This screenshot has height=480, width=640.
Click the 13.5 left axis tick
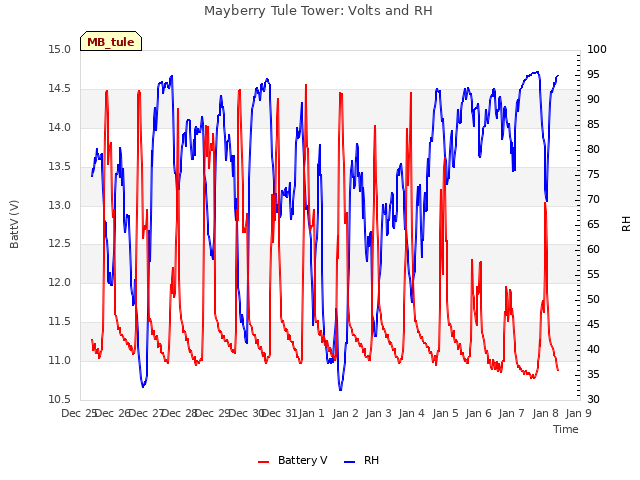point(59,167)
